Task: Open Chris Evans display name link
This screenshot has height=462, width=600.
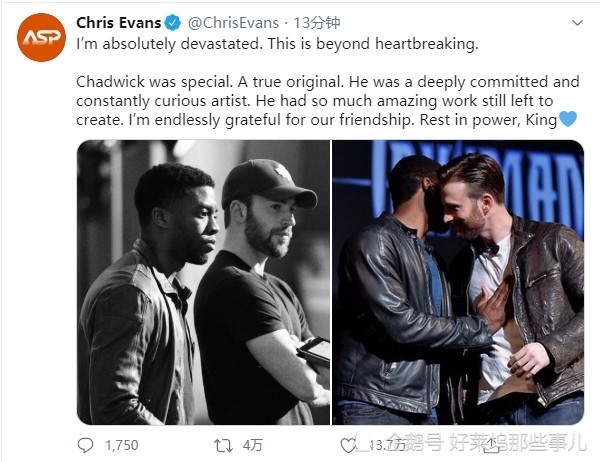Action: tap(119, 23)
